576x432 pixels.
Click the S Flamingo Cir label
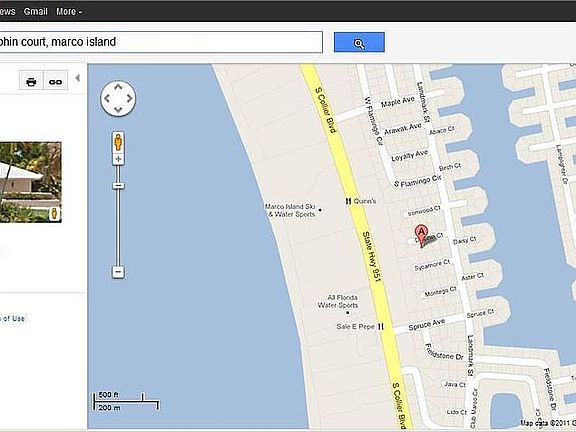(418, 181)
